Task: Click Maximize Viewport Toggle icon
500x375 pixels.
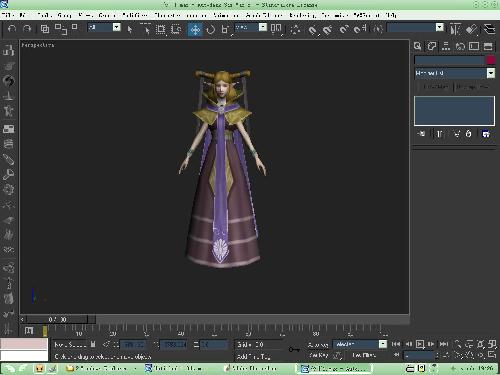Action: click(x=492, y=355)
